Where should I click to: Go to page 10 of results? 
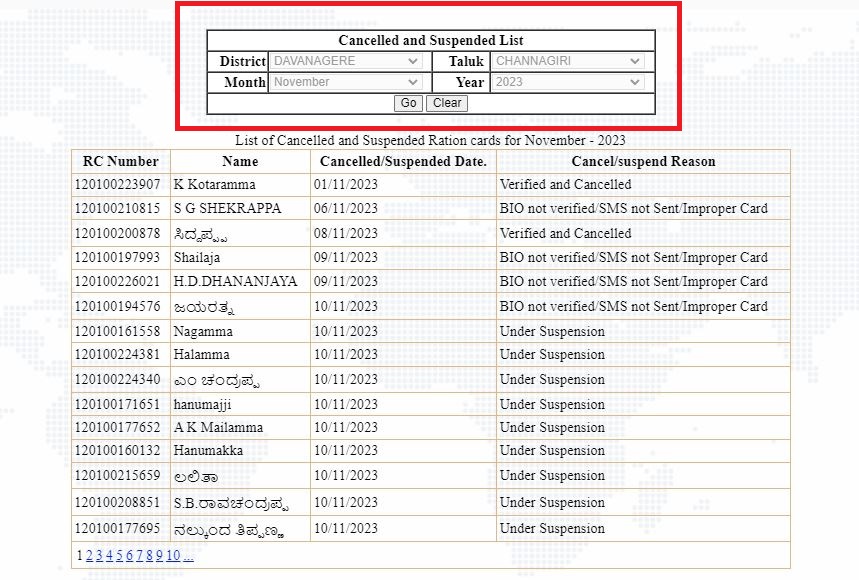173,555
